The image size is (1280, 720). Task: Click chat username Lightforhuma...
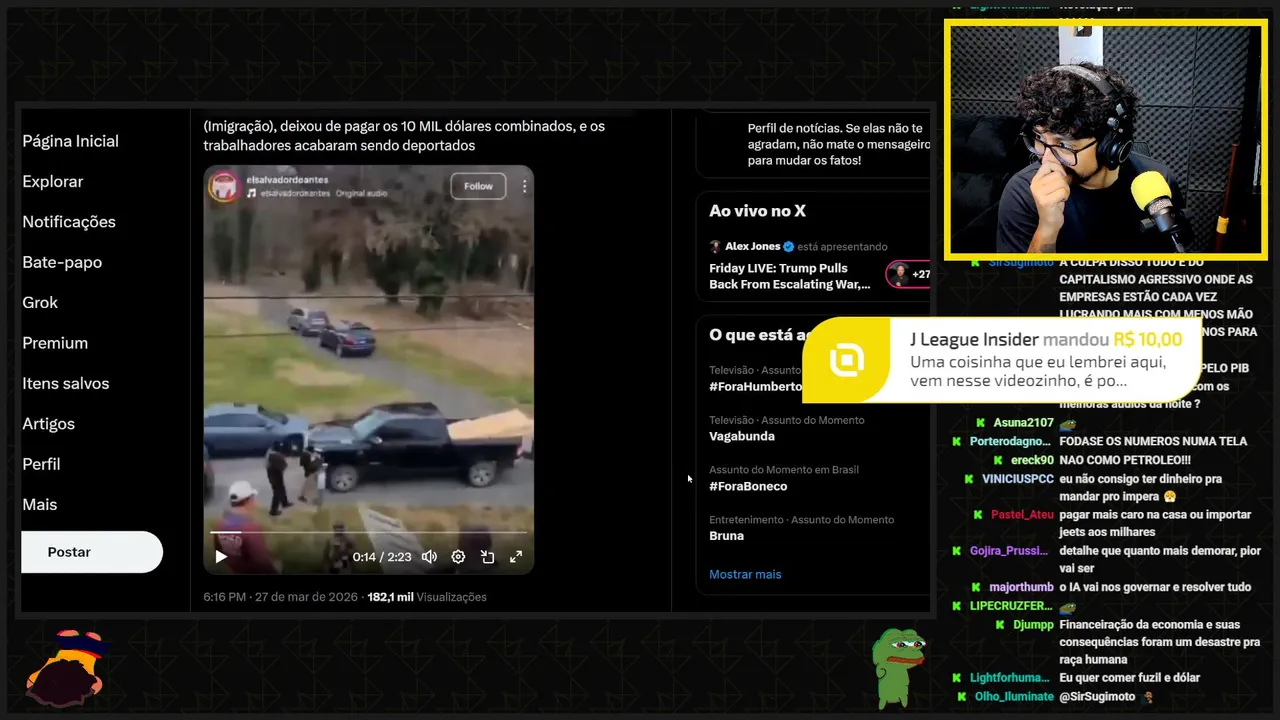pyautogui.click(x=1011, y=678)
